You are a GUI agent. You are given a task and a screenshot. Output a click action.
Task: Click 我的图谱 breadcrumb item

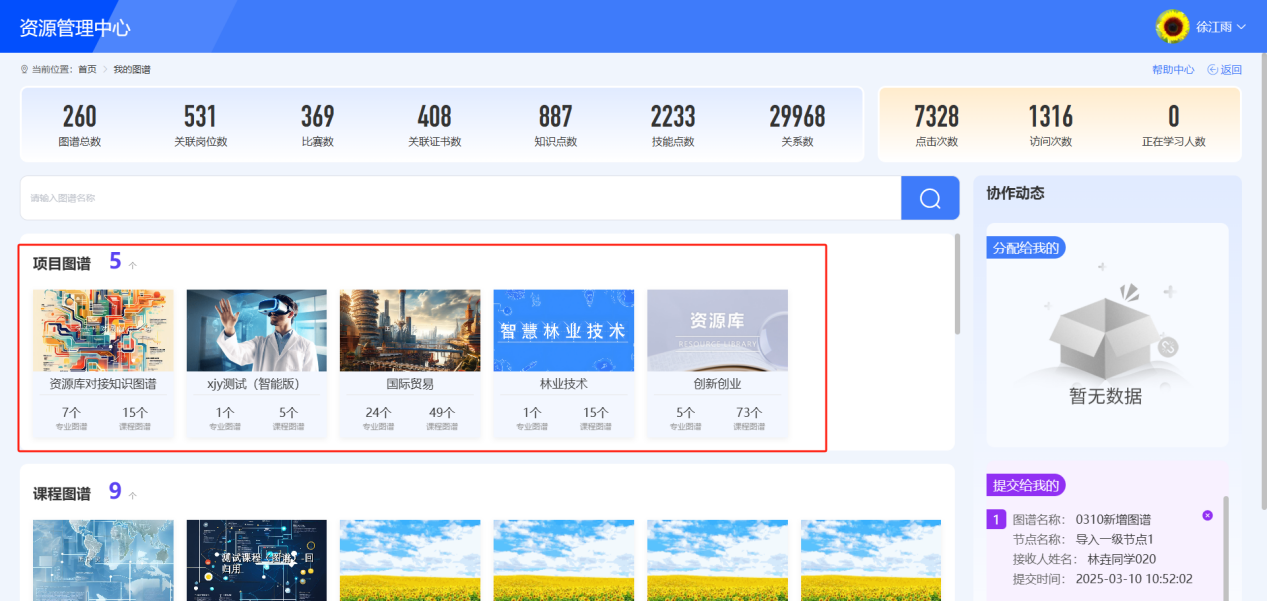tap(131, 70)
